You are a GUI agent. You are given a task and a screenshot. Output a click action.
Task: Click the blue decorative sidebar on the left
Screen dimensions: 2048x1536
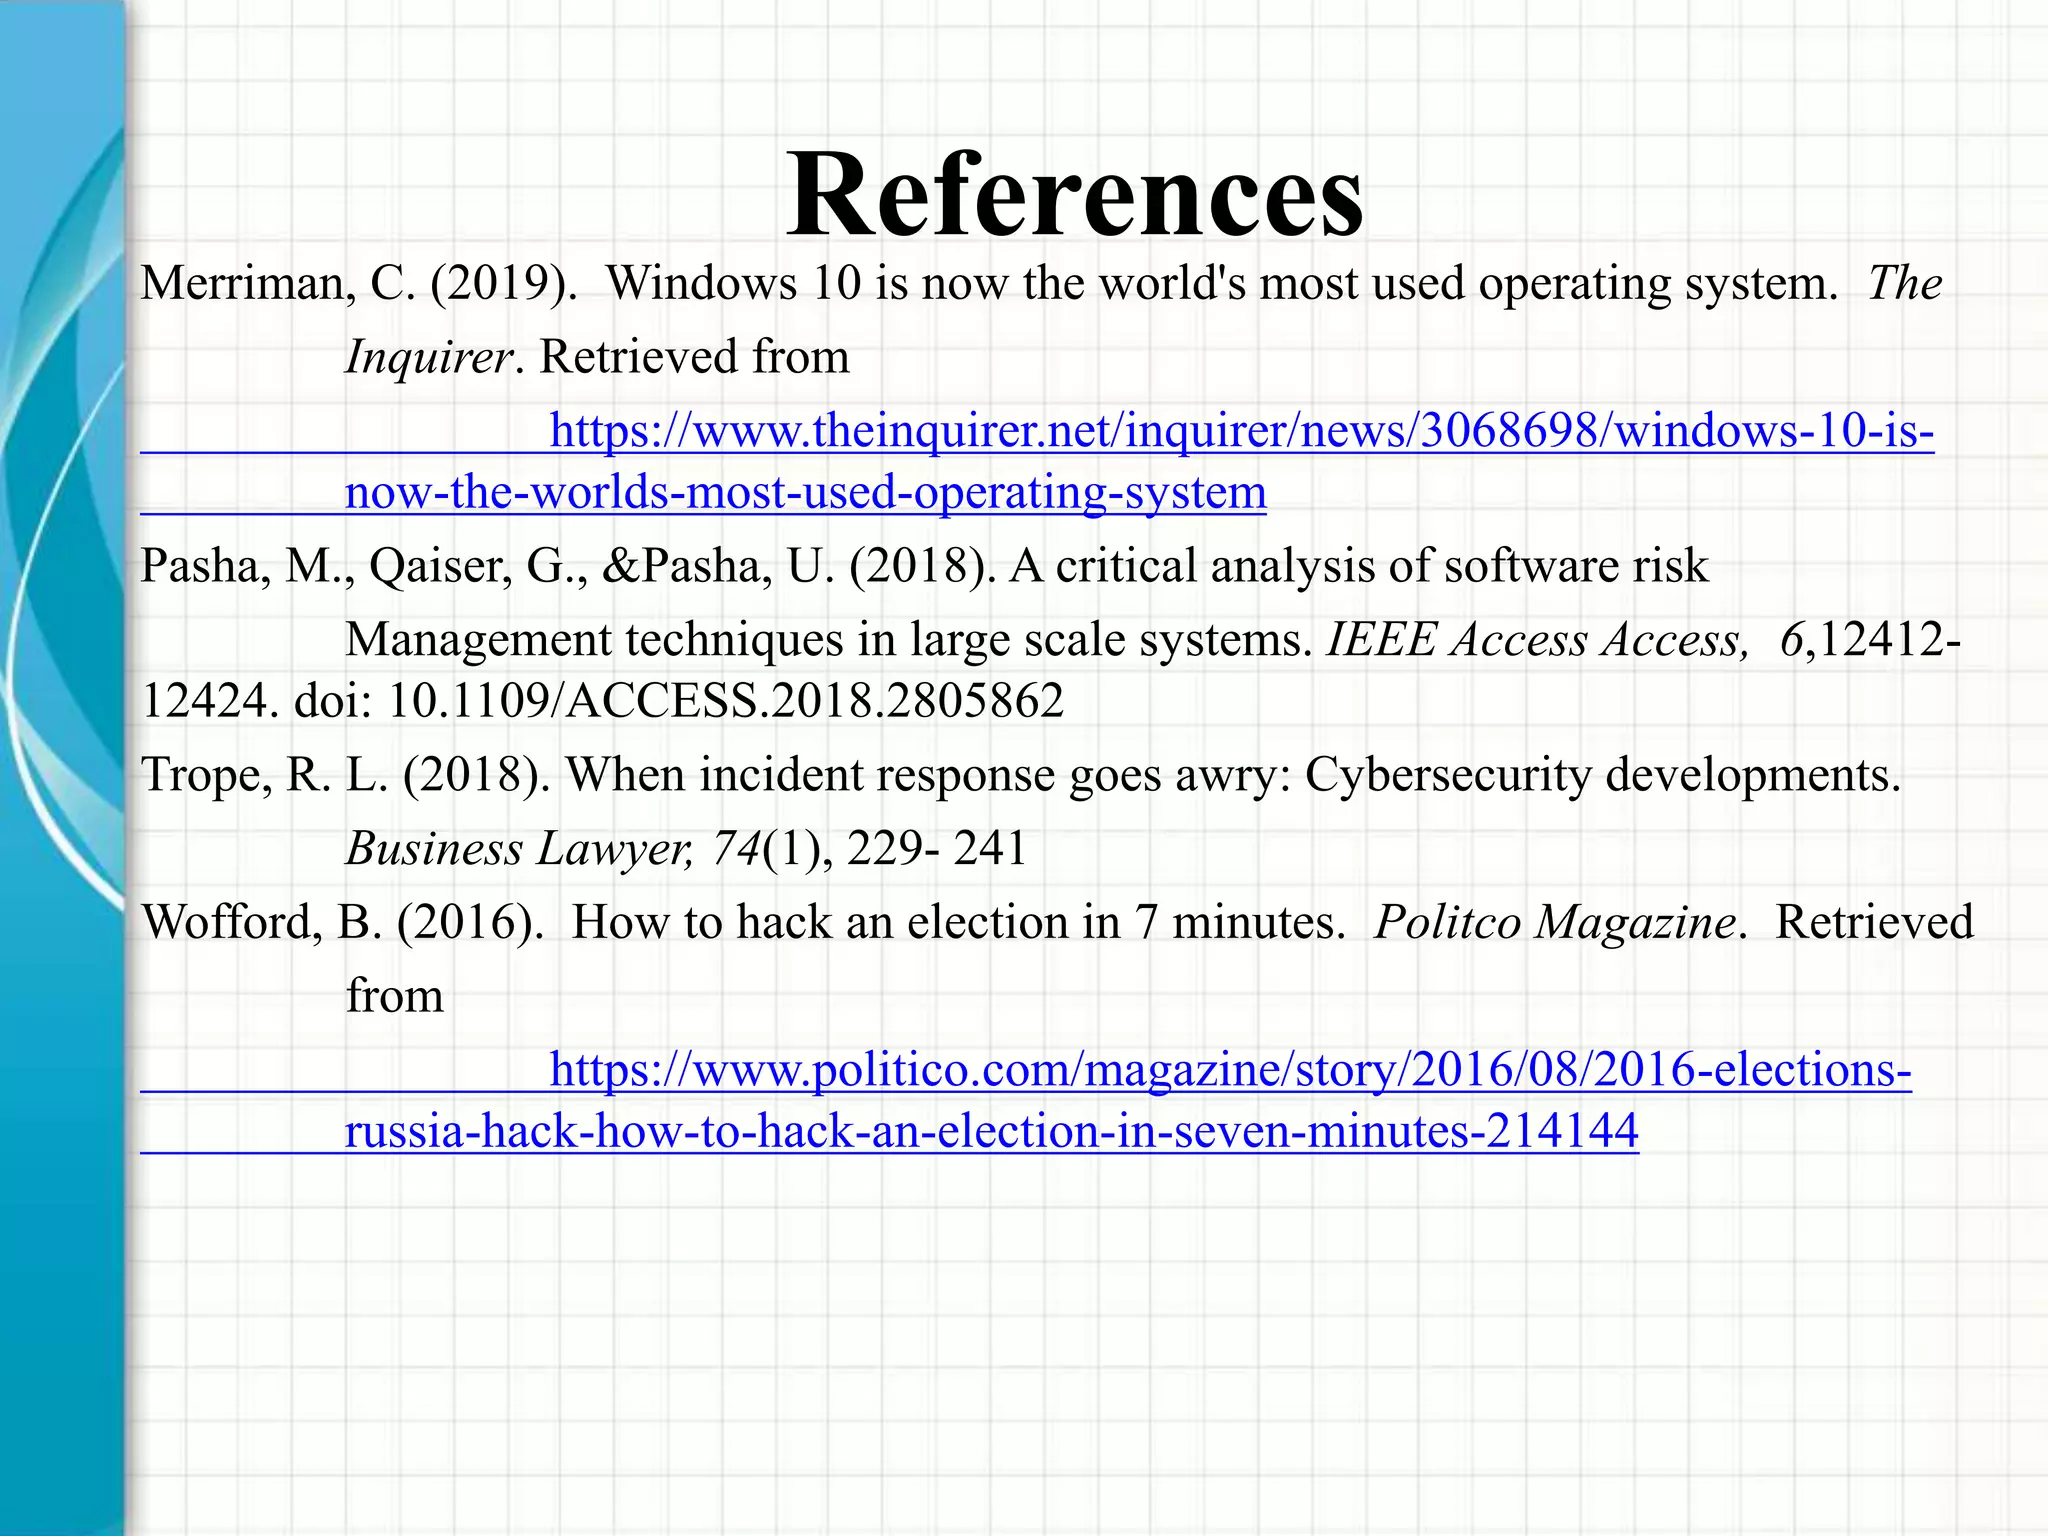pyautogui.click(x=60, y=768)
